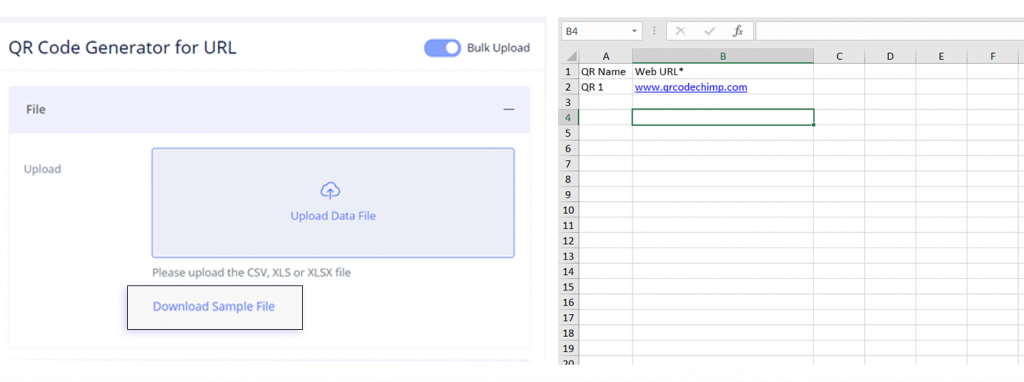The height and width of the screenshot is (382, 1024).
Task: Click the Download Sample File link
Action: [214, 307]
